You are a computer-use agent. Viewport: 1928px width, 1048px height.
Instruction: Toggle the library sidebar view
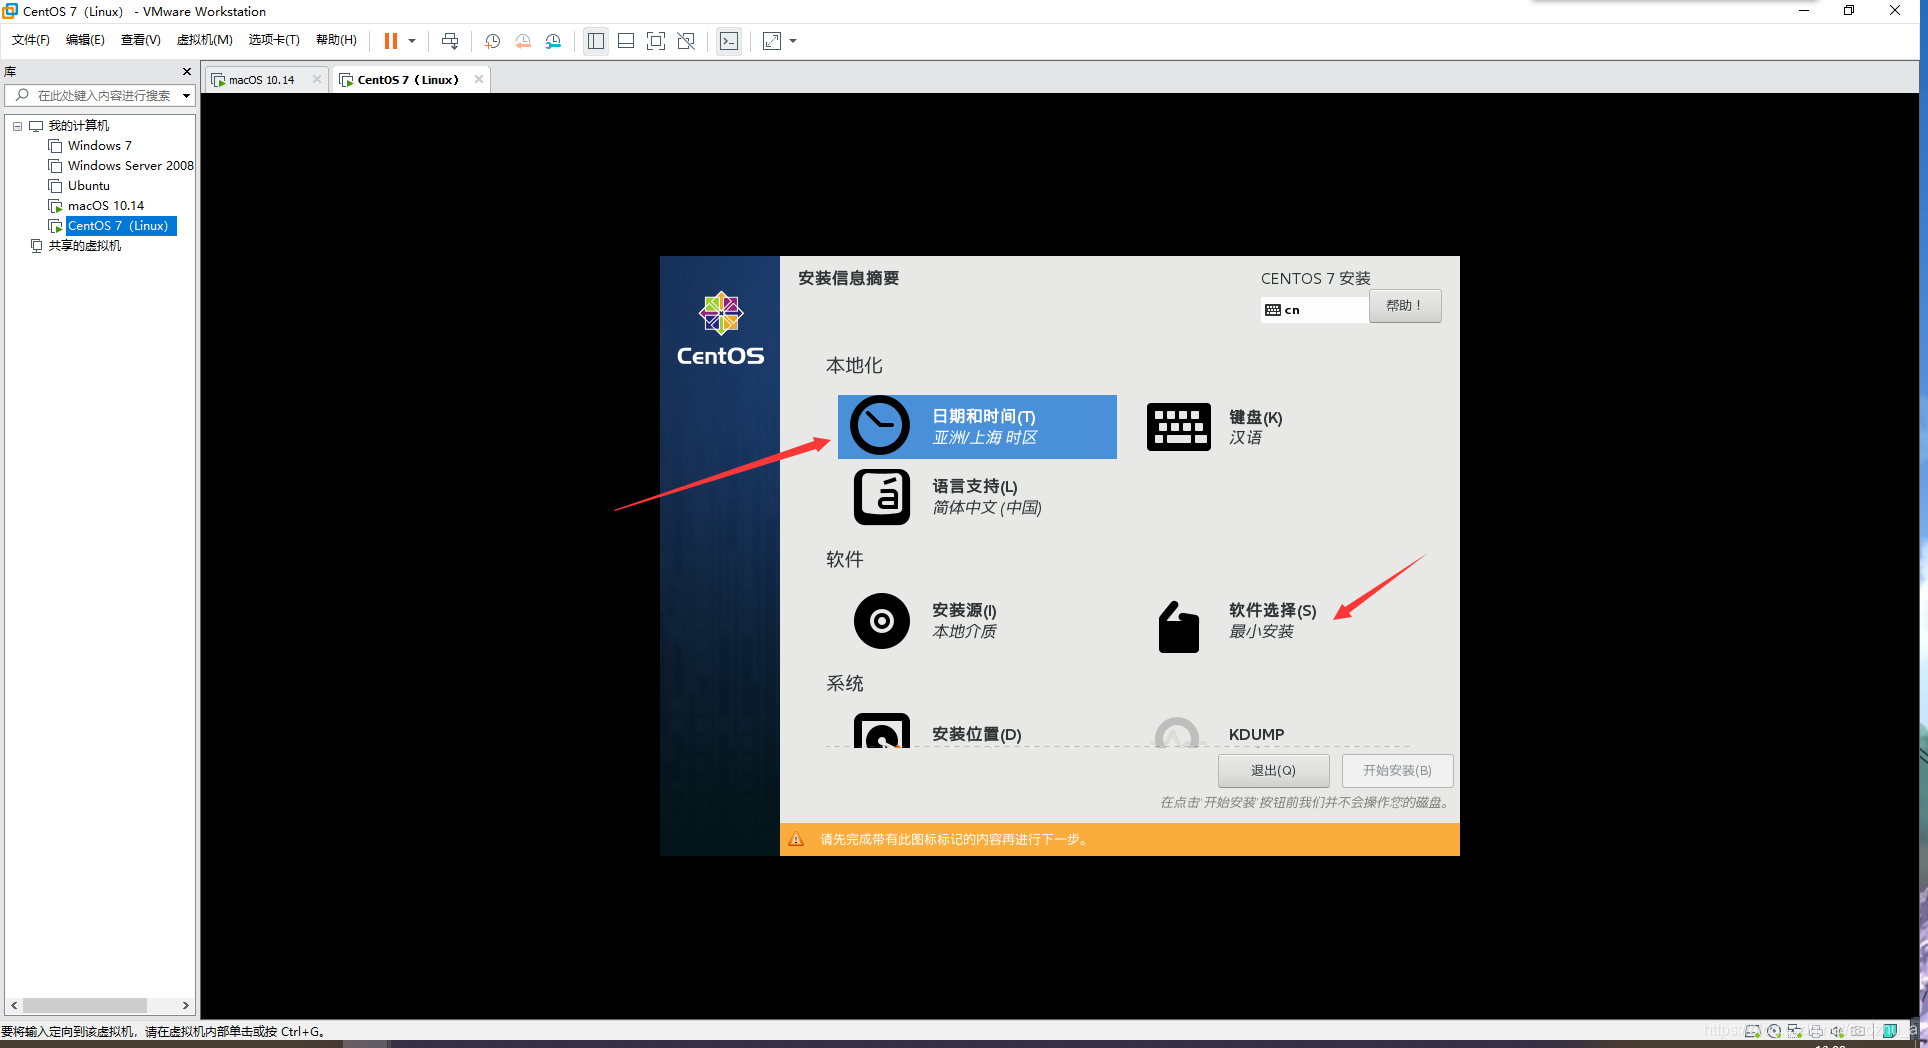click(x=596, y=41)
